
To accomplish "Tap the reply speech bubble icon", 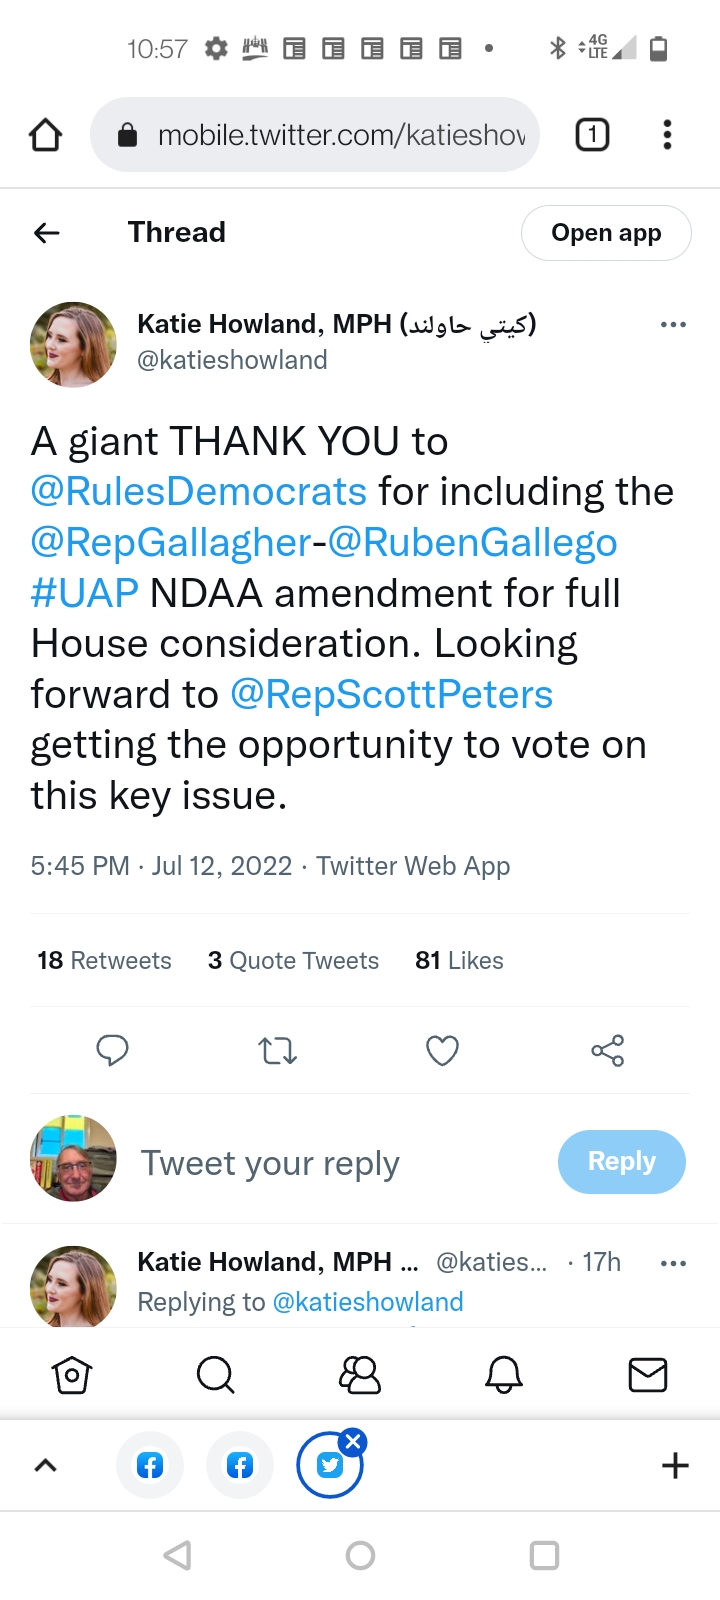I will click(112, 1050).
